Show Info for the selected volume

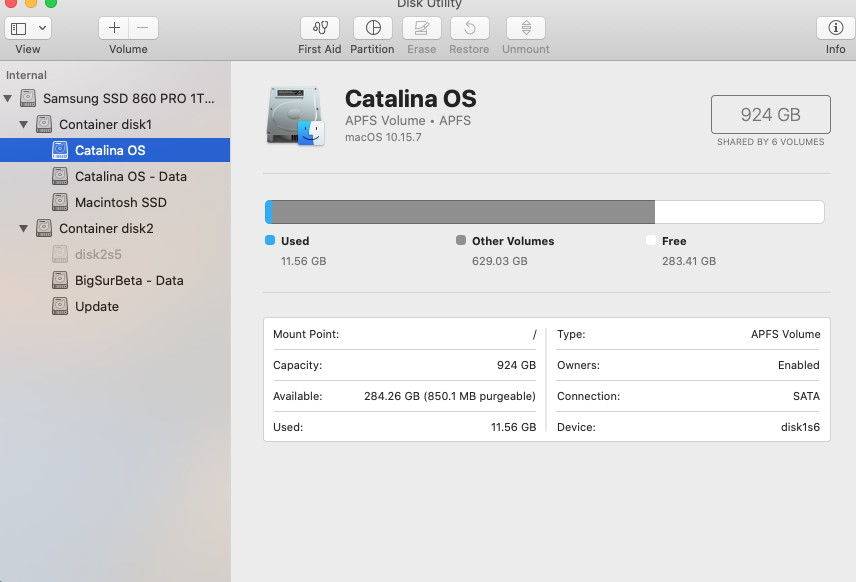click(835, 28)
